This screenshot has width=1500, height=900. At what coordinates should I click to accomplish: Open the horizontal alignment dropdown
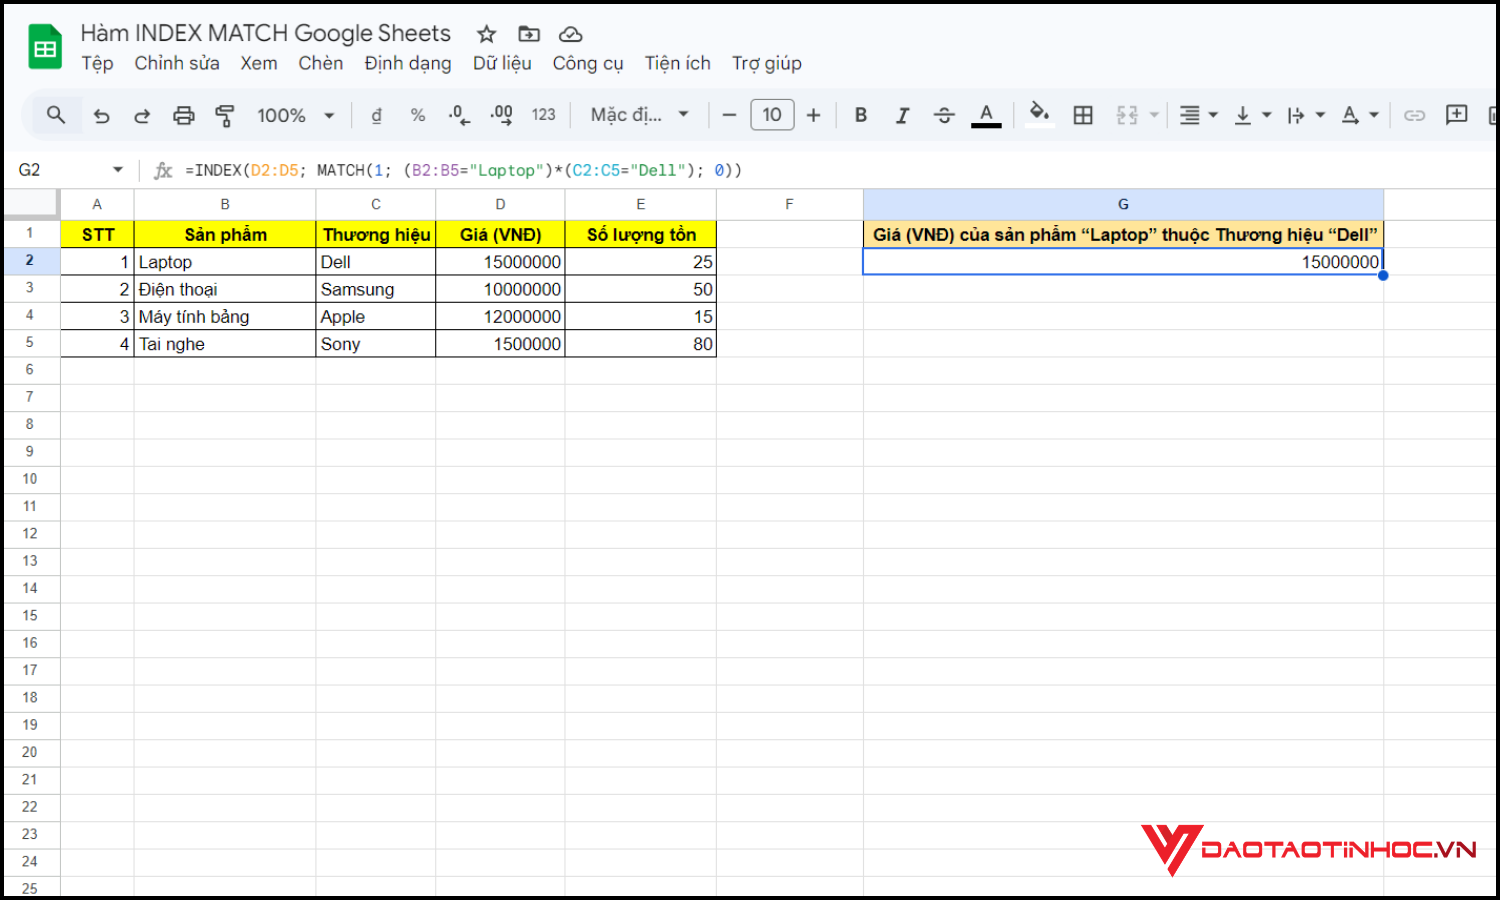click(x=1197, y=115)
